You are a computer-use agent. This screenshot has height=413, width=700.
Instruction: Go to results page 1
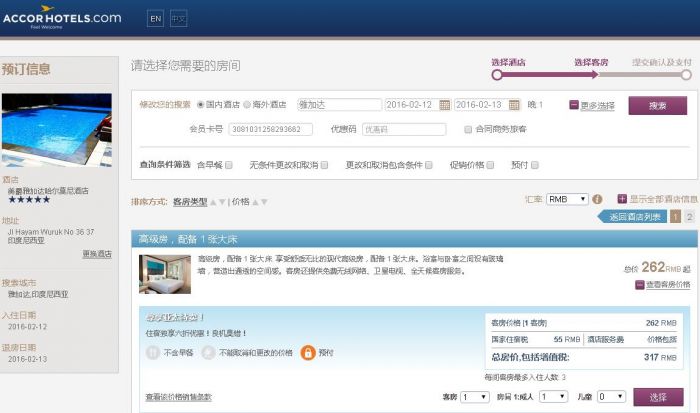coord(675,217)
